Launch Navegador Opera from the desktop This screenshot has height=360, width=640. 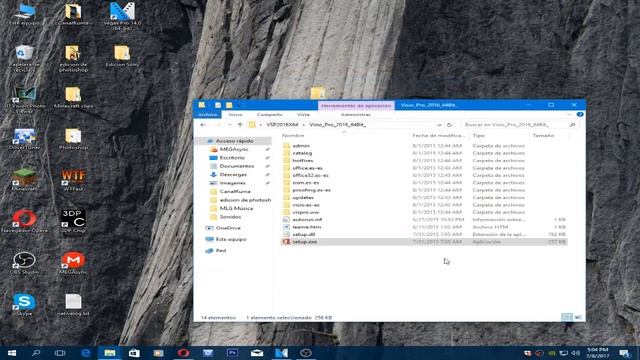click(24, 221)
